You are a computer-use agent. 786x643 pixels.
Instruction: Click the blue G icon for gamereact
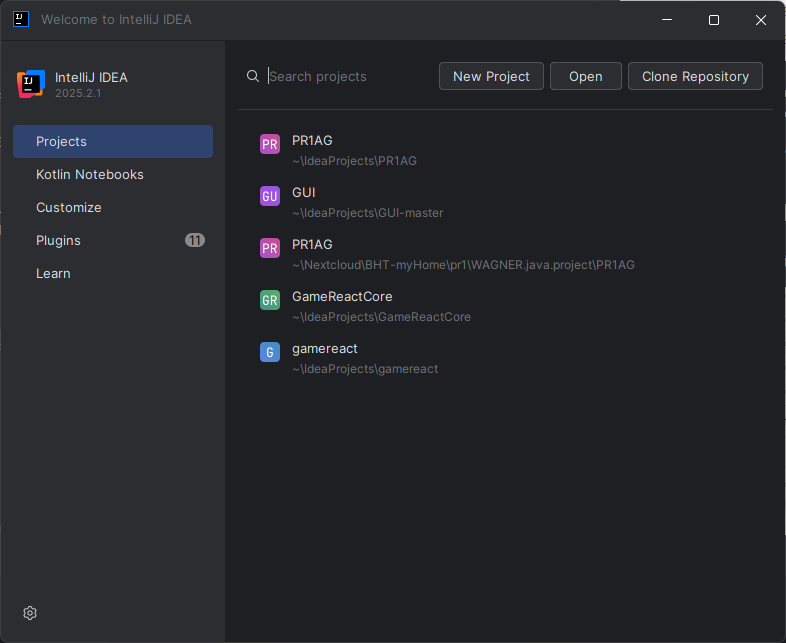pos(269,352)
